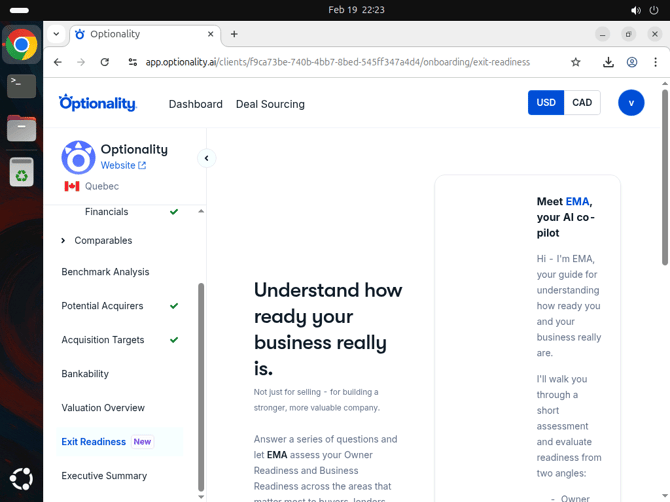Open the Trash dock icon

[x=21, y=172]
